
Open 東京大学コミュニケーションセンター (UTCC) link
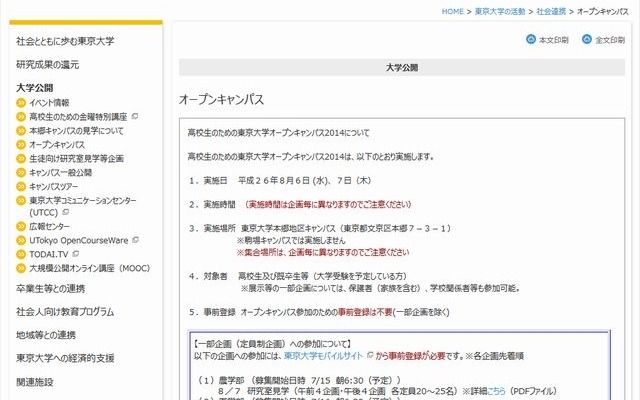[x=83, y=206]
